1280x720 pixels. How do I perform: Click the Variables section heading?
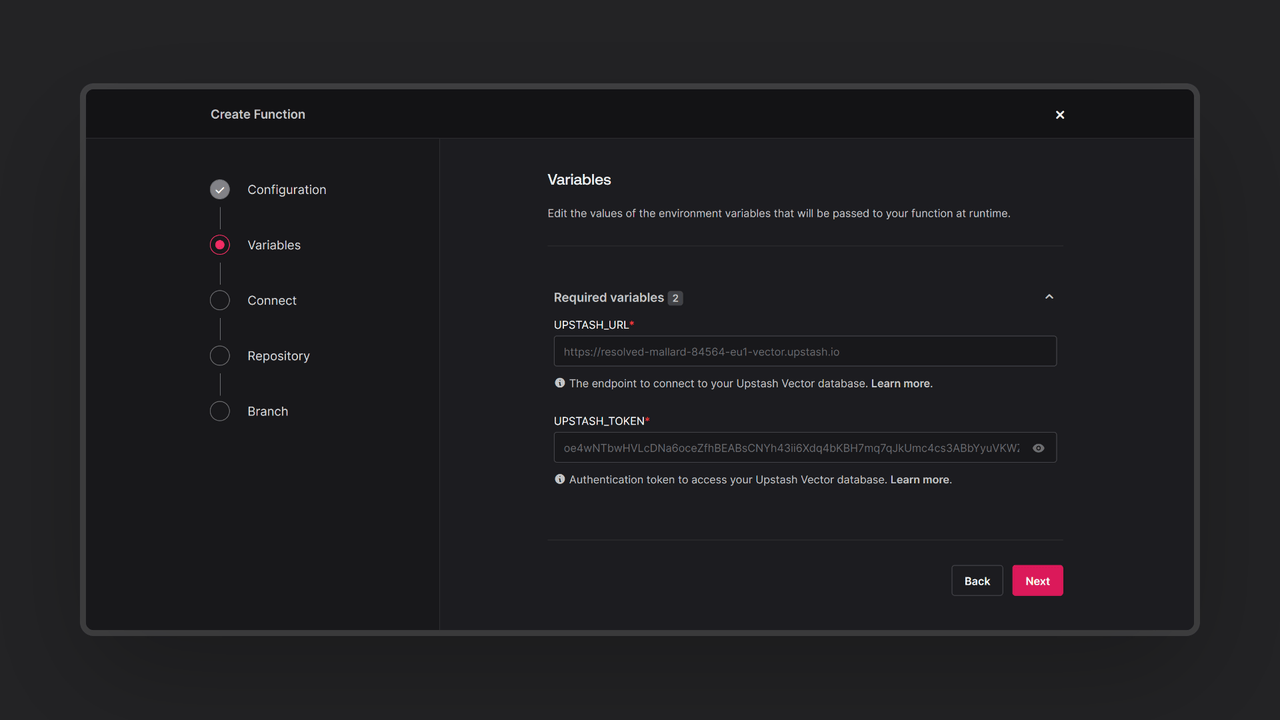click(x=579, y=180)
